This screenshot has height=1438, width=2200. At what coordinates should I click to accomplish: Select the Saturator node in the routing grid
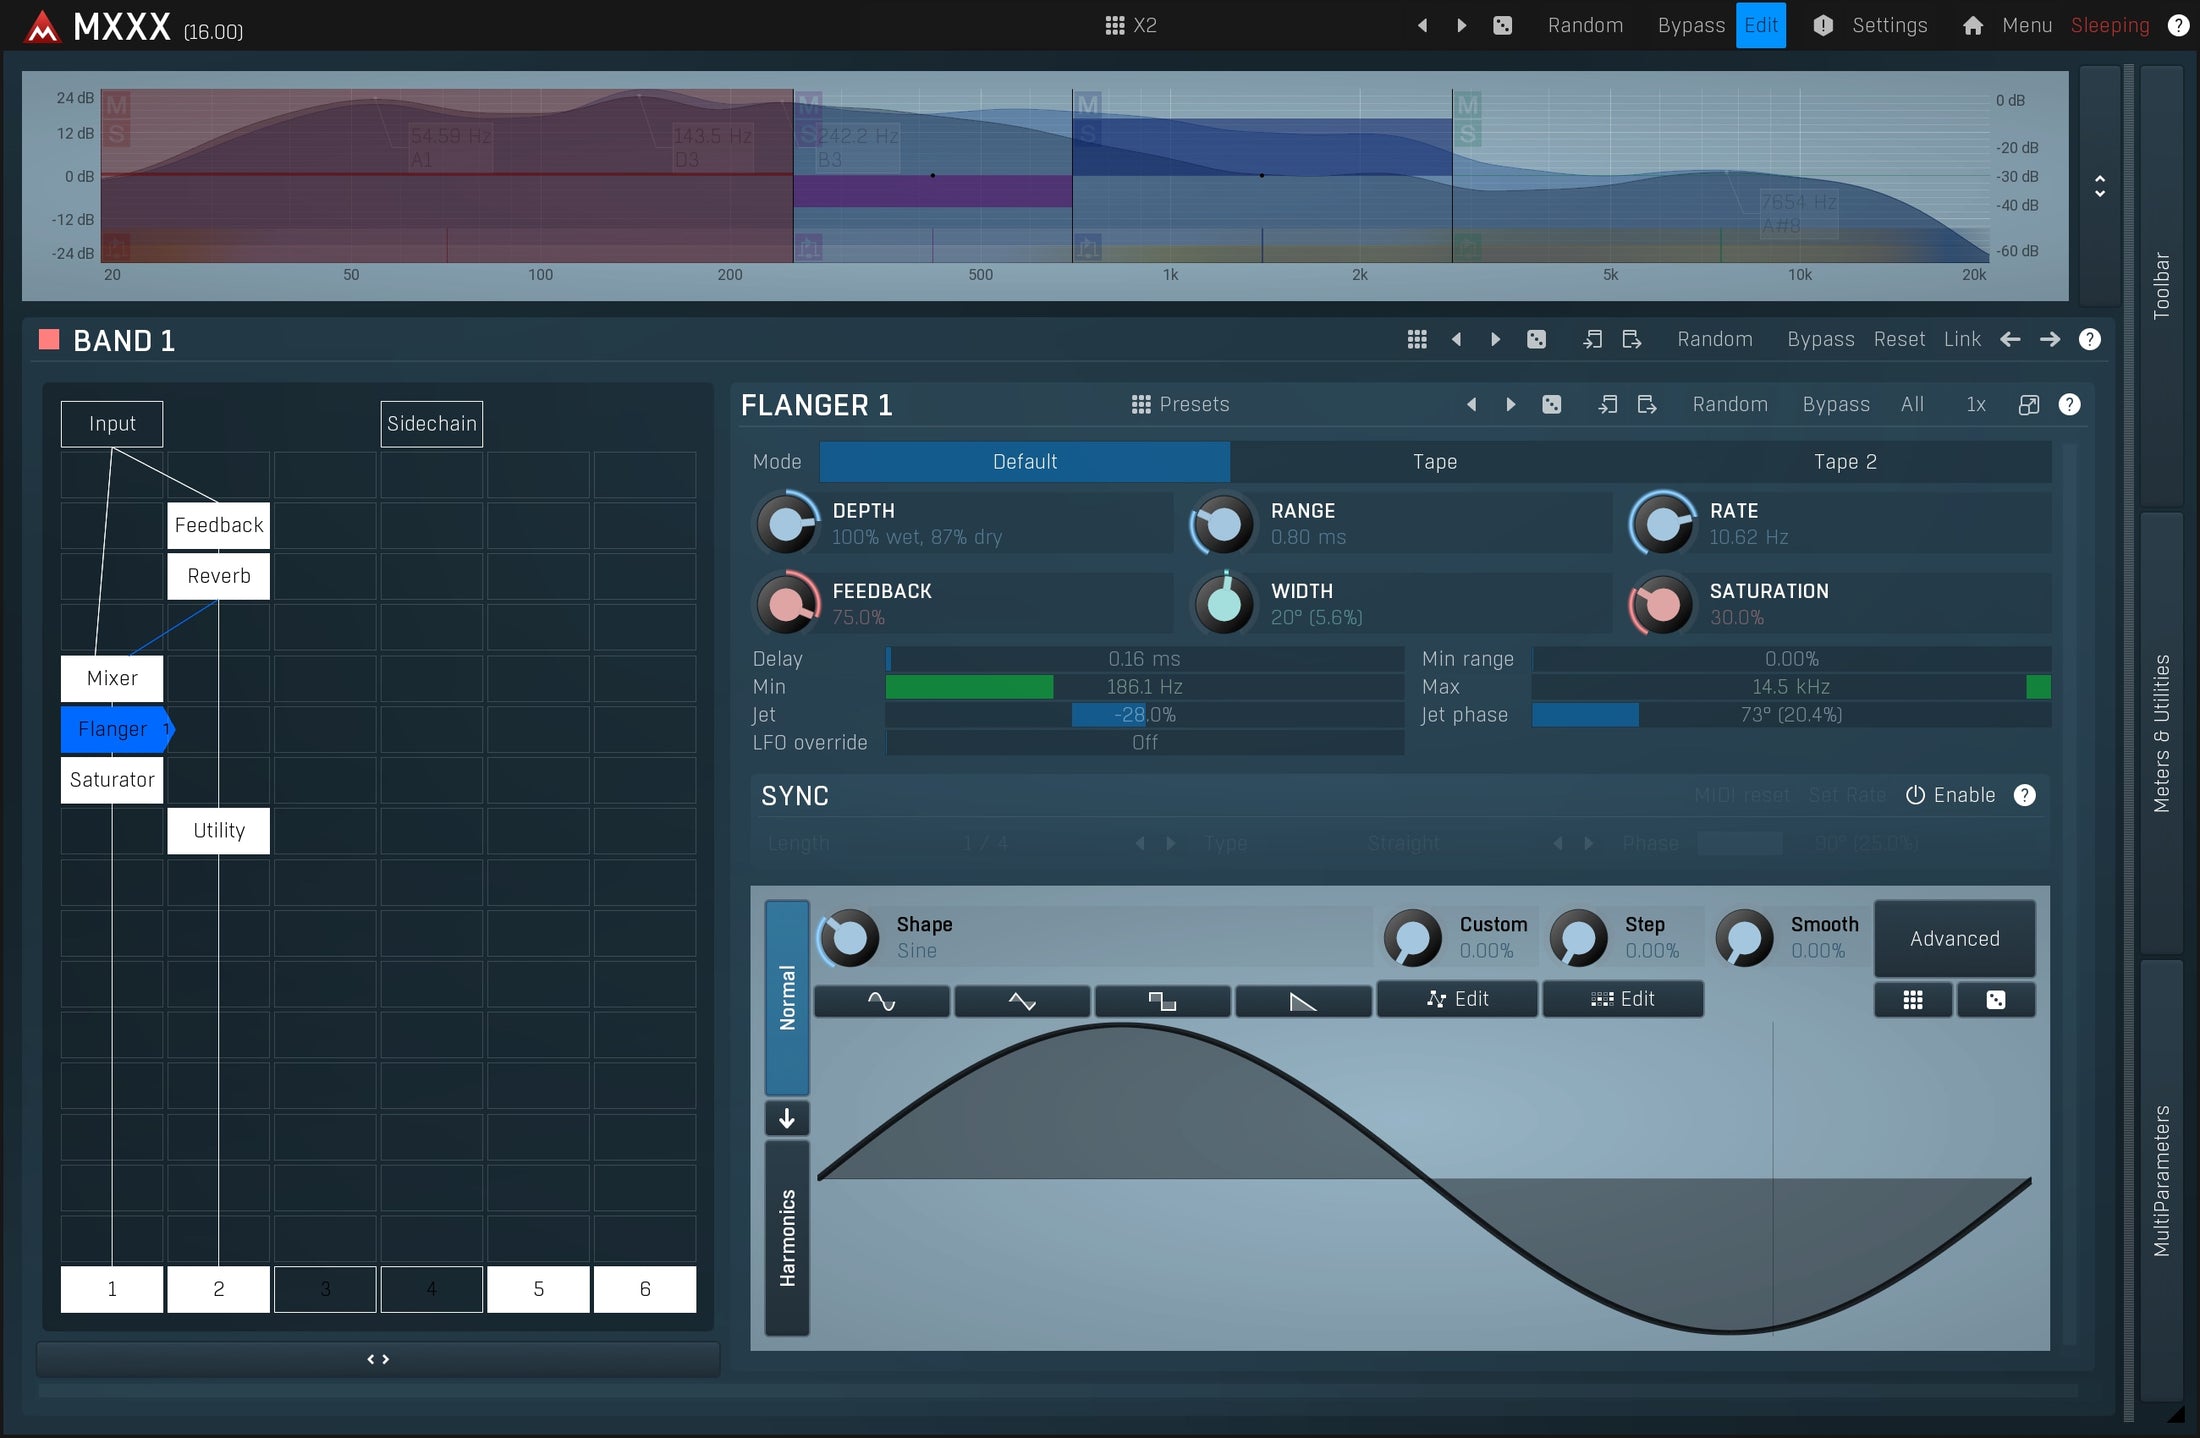pyautogui.click(x=111, y=780)
